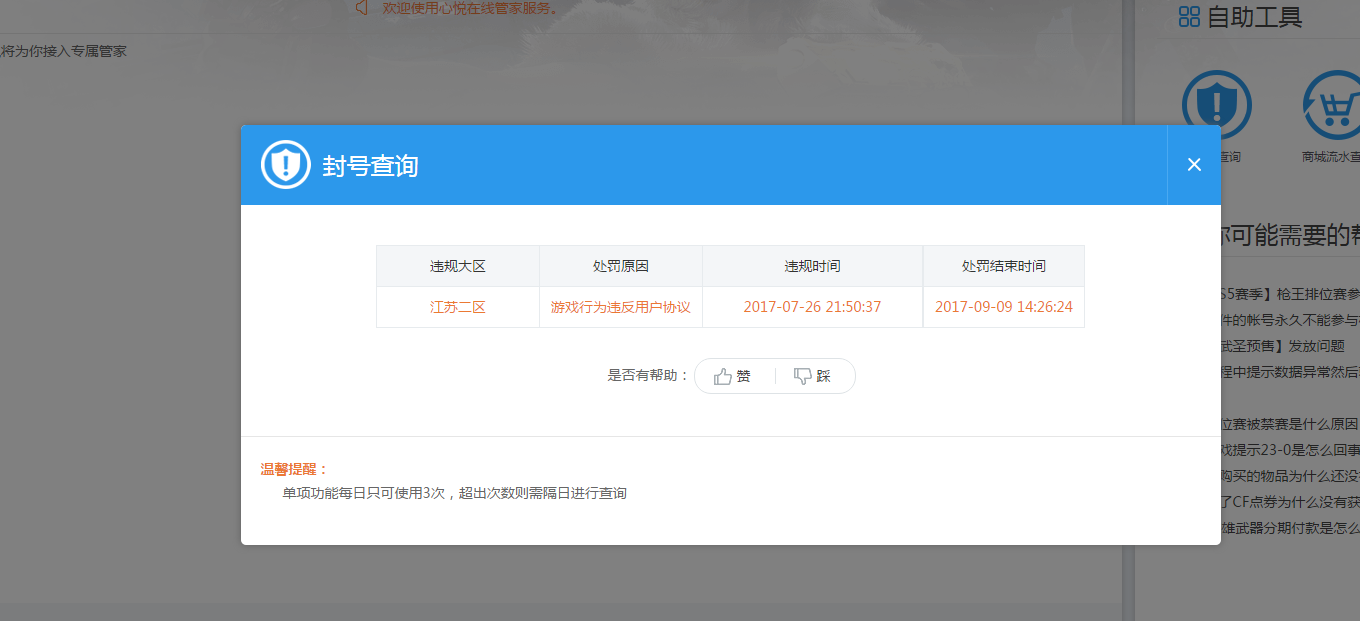
Task: Open the CF点券为什么没有获 help link
Action: point(1291,501)
